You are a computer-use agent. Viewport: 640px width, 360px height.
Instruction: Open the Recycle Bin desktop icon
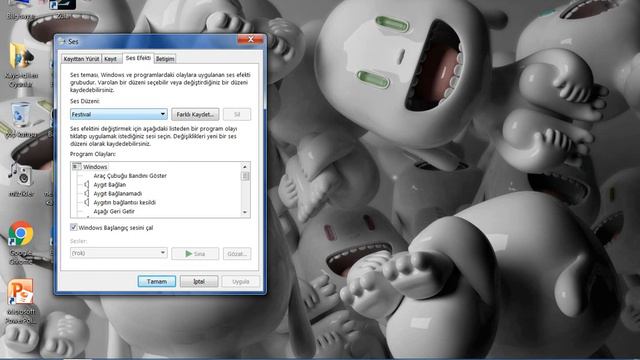coord(21,119)
